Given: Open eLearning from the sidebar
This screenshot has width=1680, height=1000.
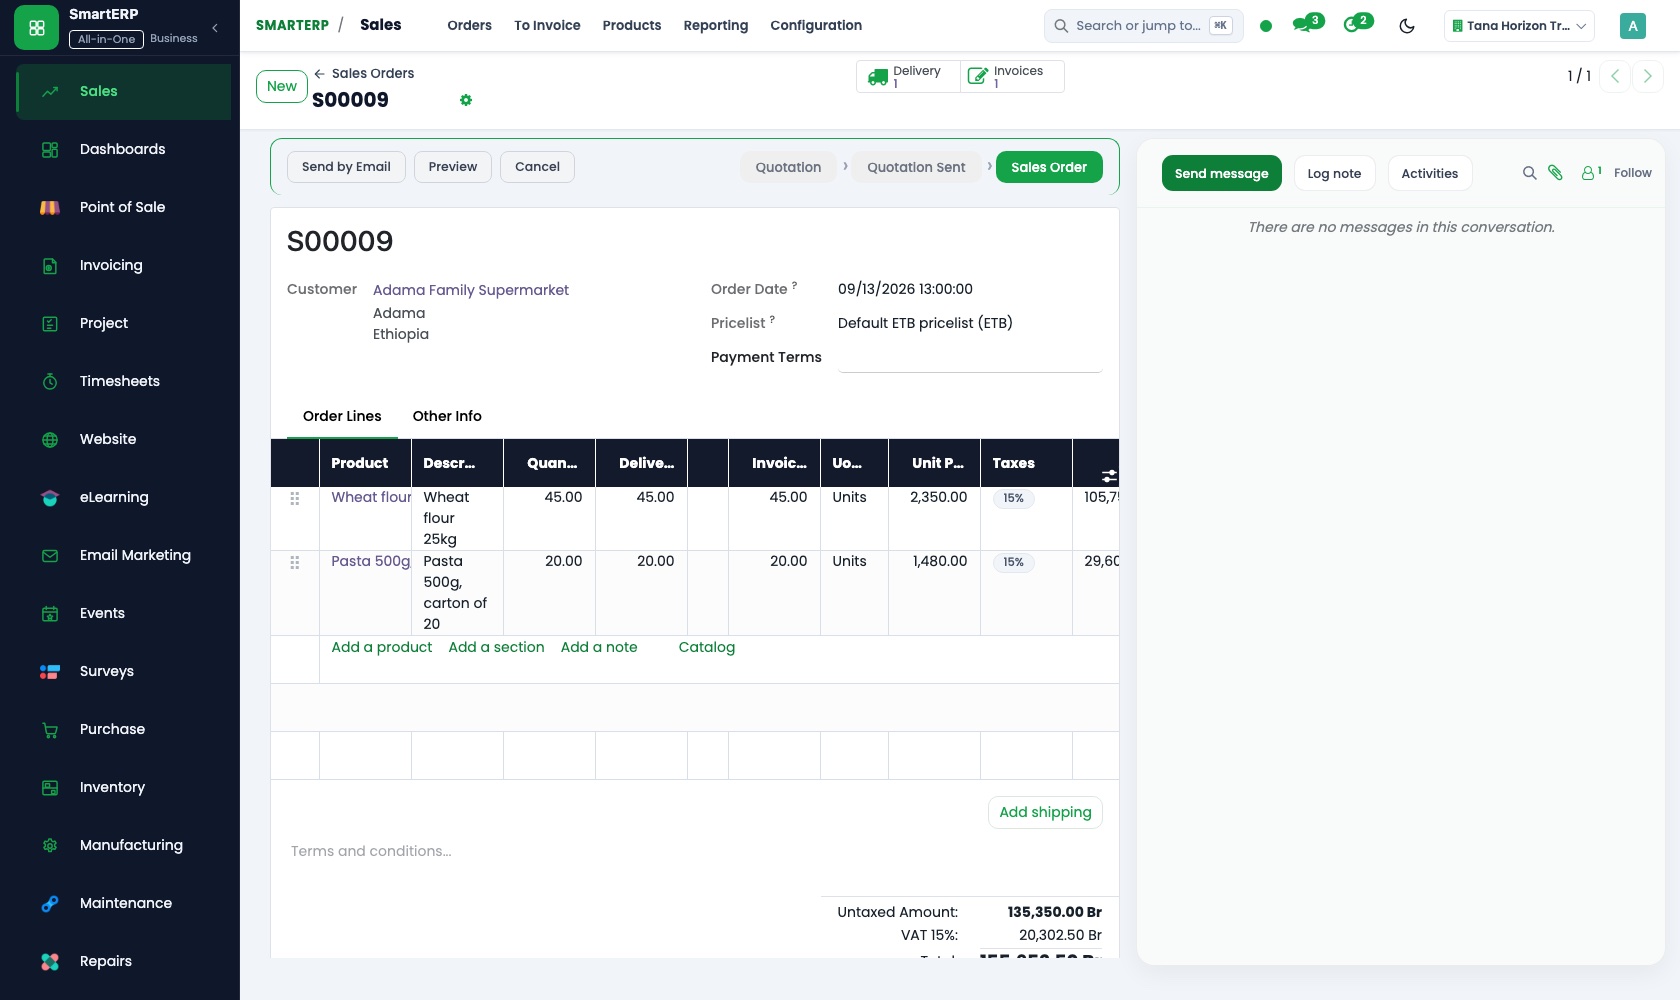Looking at the screenshot, I should pyautogui.click(x=123, y=497).
